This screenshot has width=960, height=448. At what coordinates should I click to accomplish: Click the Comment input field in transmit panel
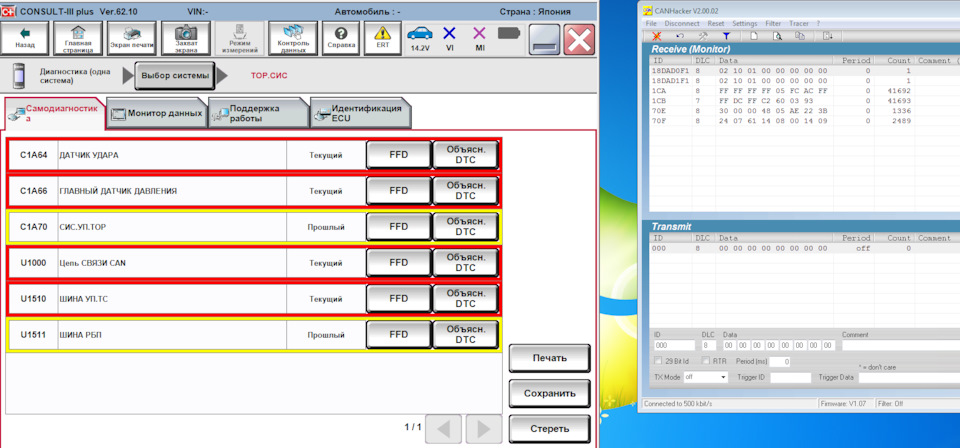901,346
